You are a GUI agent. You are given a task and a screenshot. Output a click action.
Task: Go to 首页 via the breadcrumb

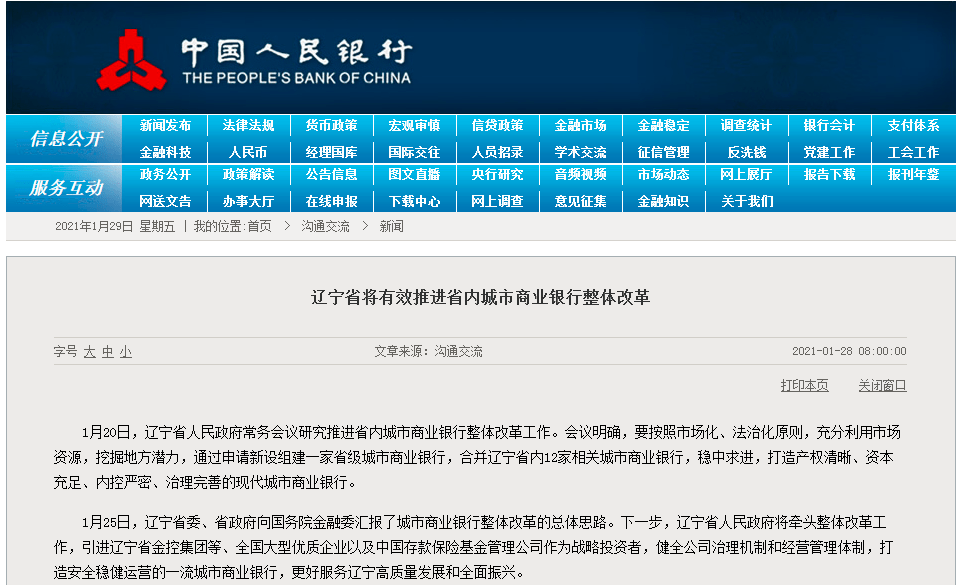pyautogui.click(x=258, y=225)
